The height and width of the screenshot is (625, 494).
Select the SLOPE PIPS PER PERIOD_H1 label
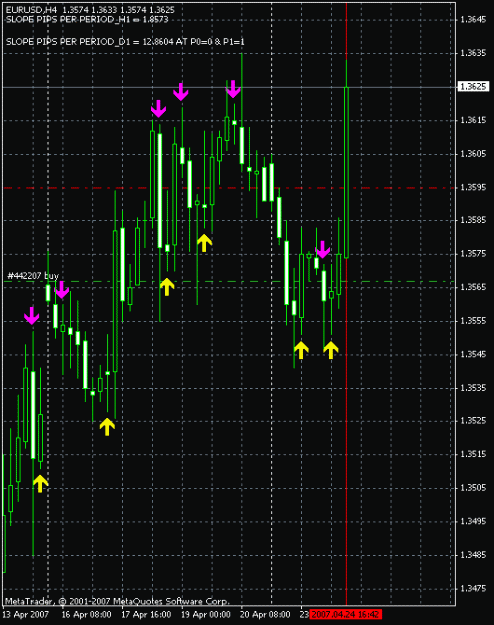[x=87, y=20]
